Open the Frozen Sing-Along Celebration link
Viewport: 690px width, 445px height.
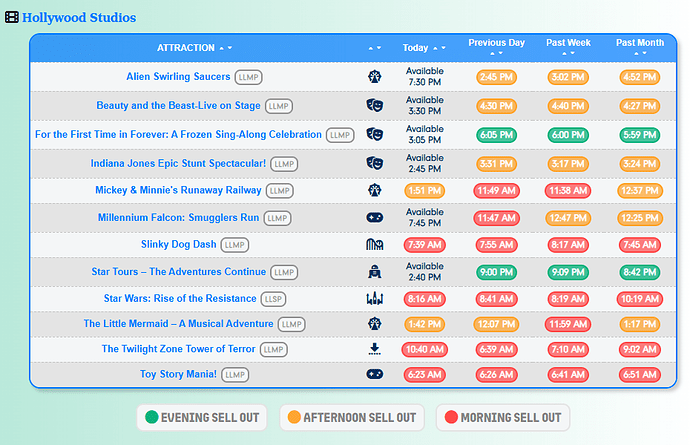(x=178, y=135)
